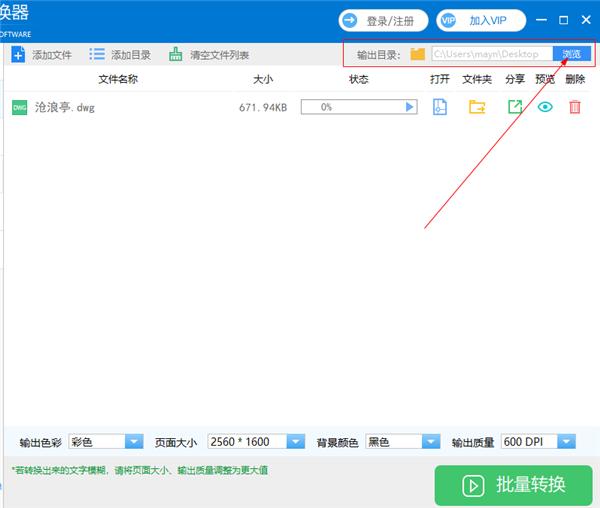Viewport: 600px width, 508px height.
Task: Preview 沧浪亭.dwg with the eye icon
Action: tap(545, 107)
